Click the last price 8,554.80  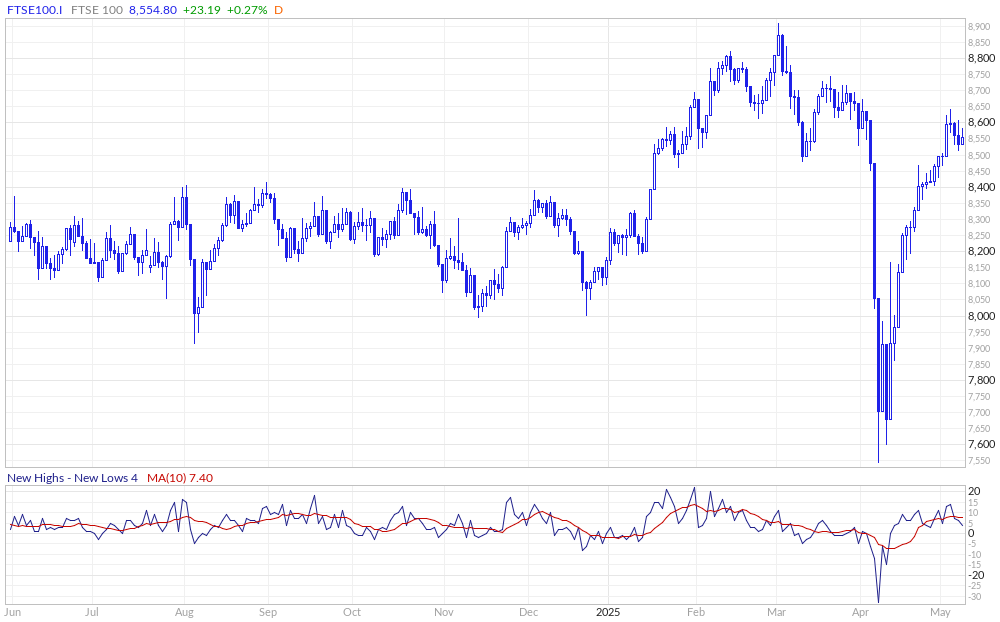pos(153,10)
